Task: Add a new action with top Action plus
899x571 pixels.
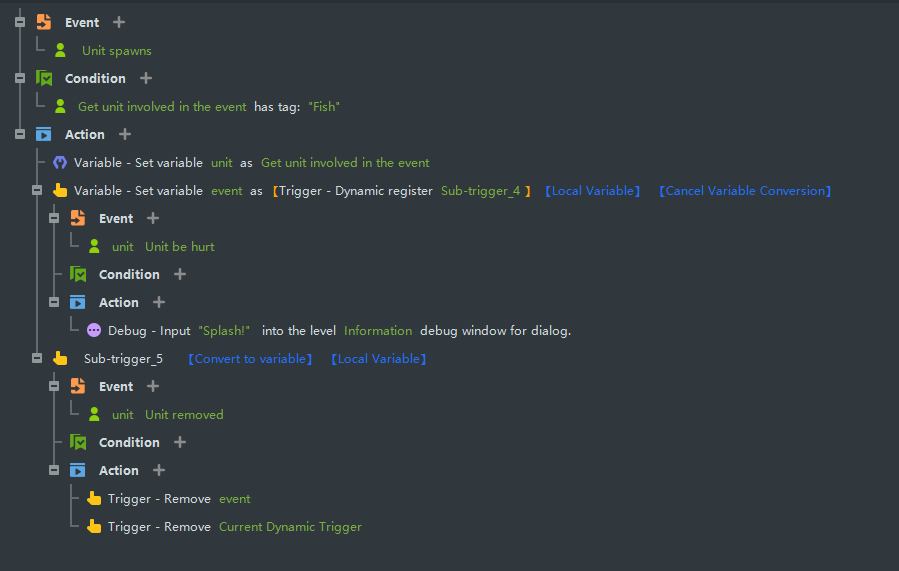Action: pos(125,134)
